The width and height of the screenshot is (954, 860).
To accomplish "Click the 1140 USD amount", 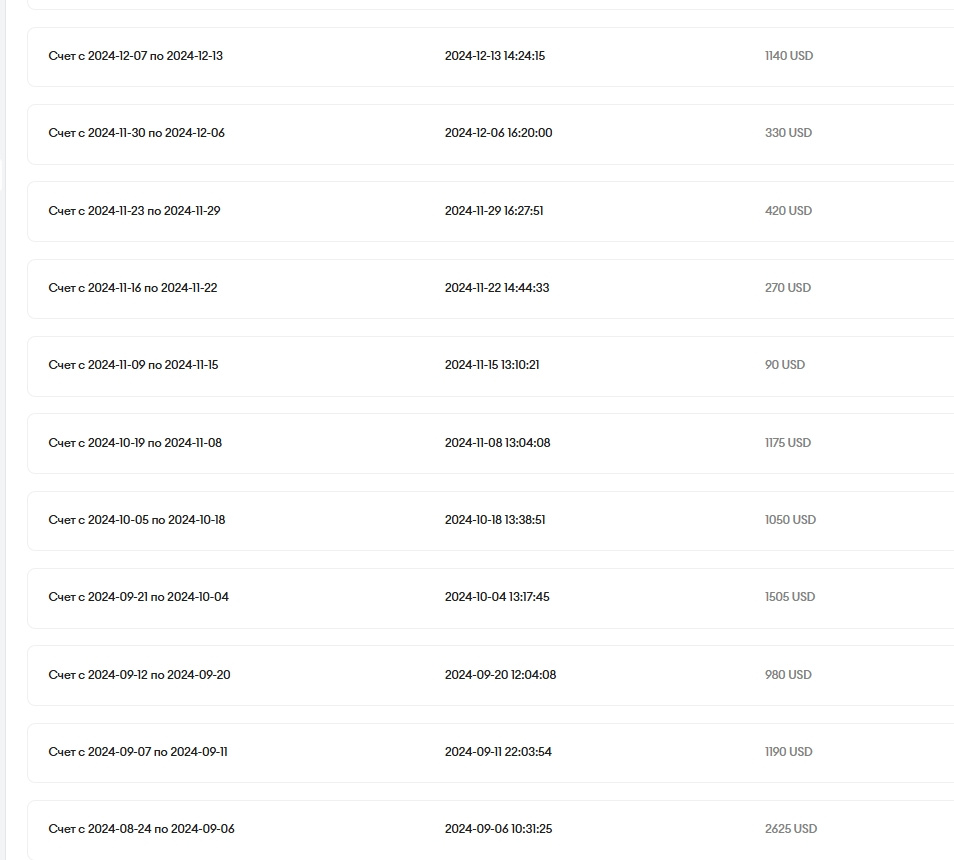I will point(789,56).
